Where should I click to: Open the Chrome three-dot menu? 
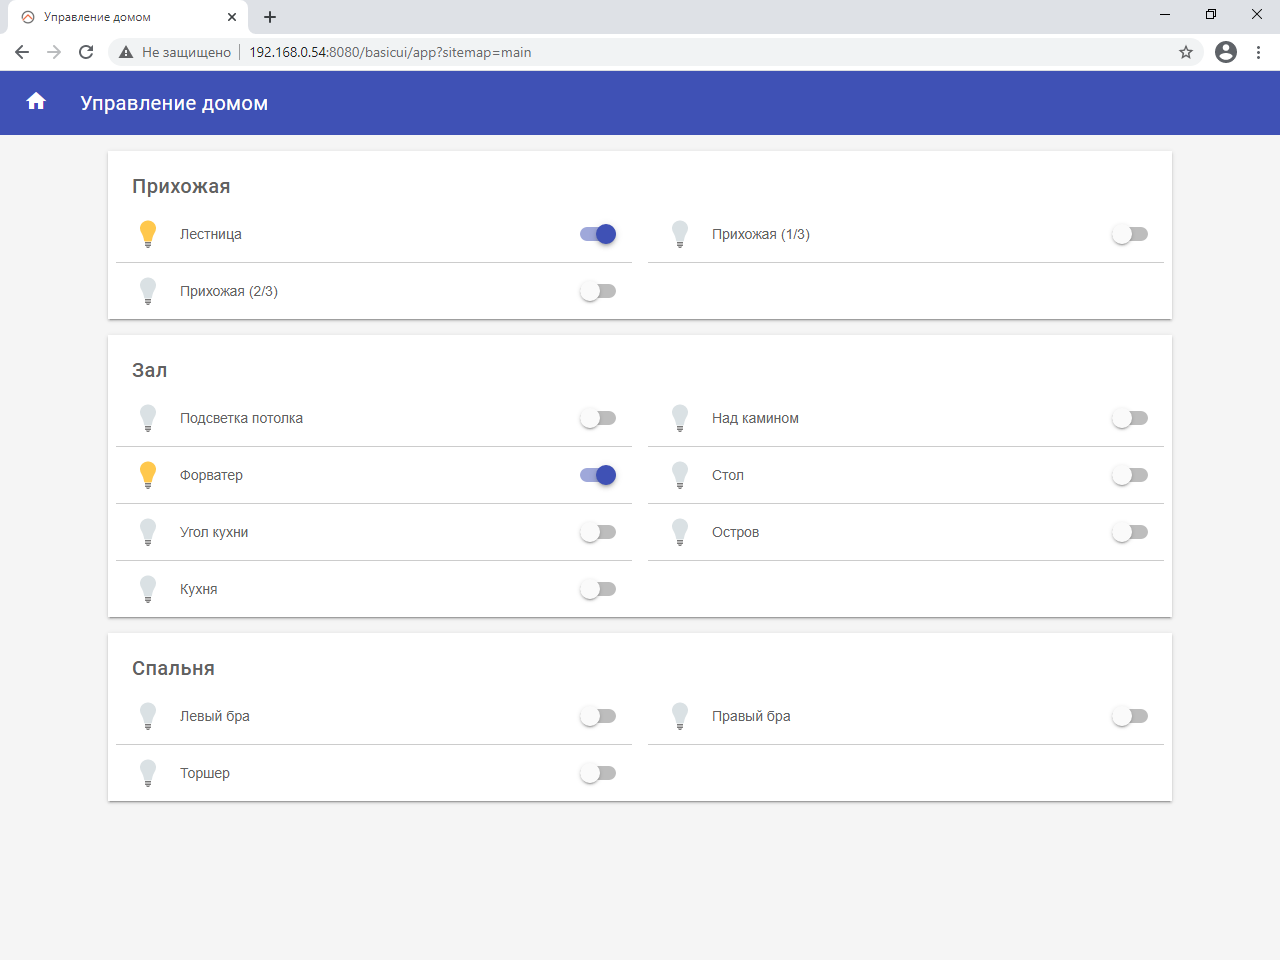tap(1258, 52)
